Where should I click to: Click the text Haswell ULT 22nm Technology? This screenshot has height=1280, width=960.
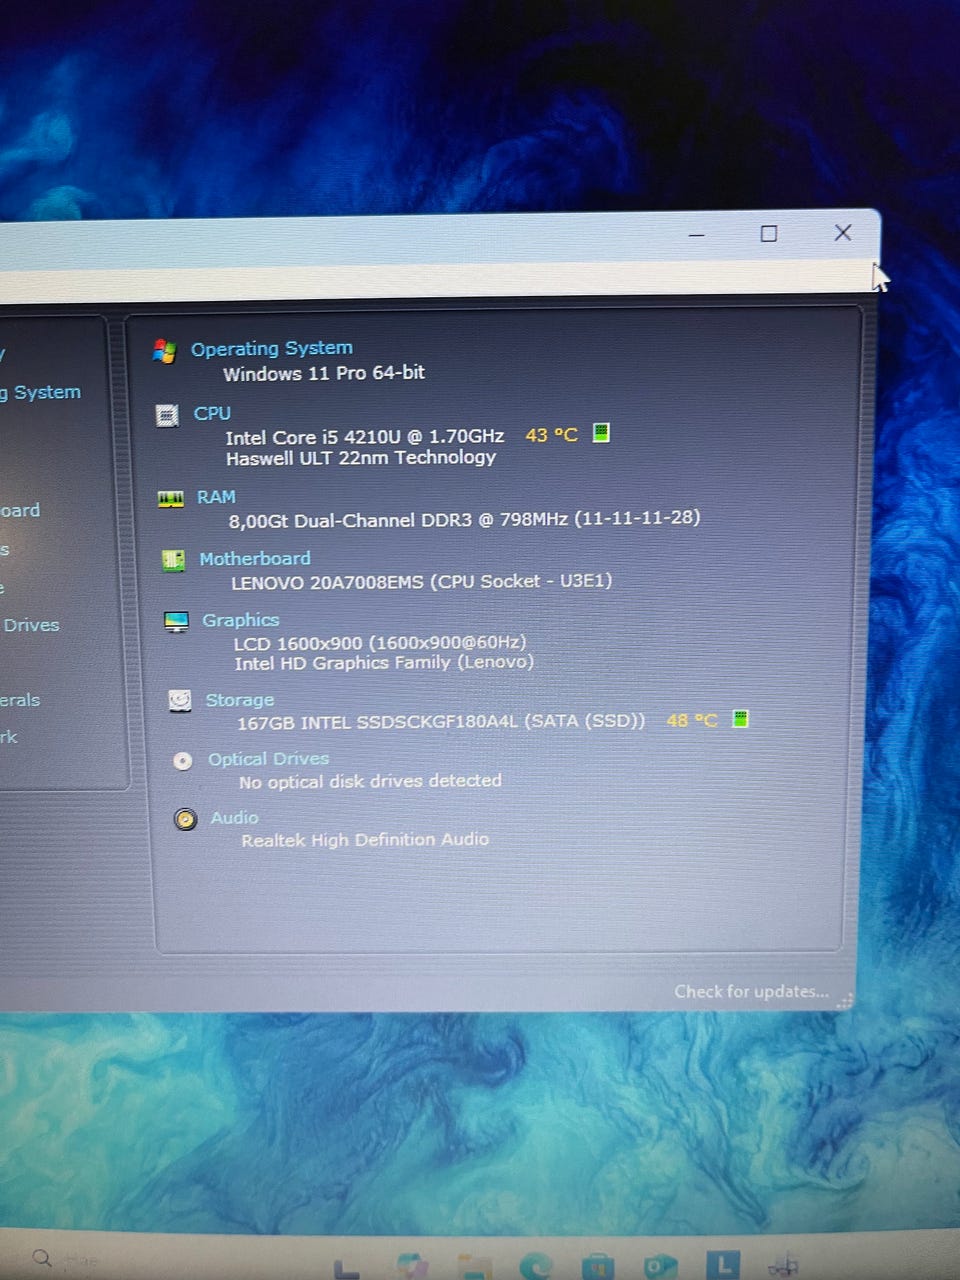pos(361,458)
